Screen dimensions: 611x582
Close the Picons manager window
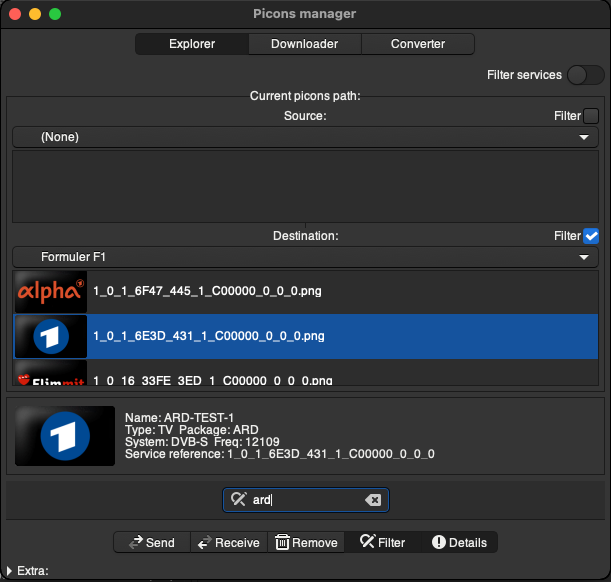(x=15, y=14)
